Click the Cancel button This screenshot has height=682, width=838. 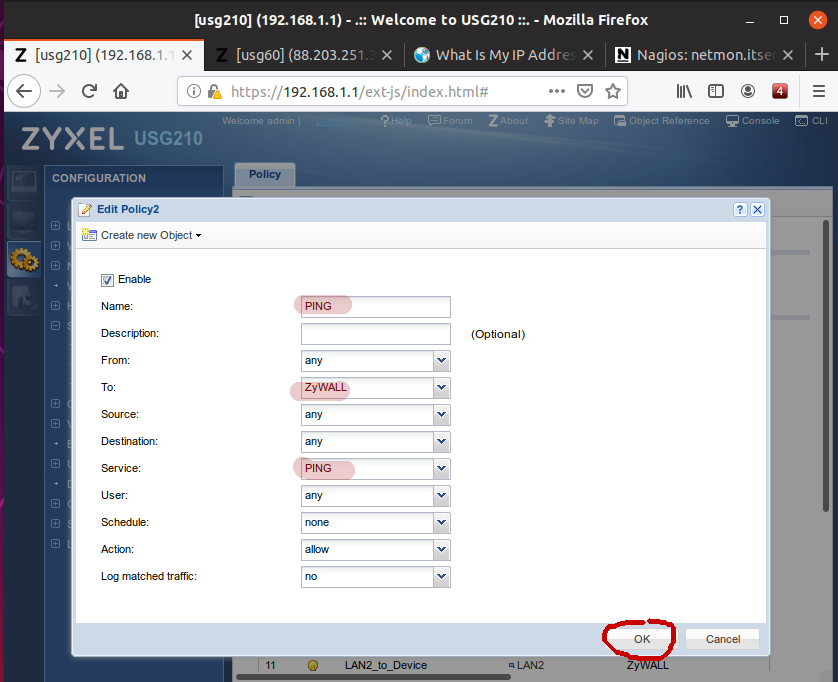(723, 639)
